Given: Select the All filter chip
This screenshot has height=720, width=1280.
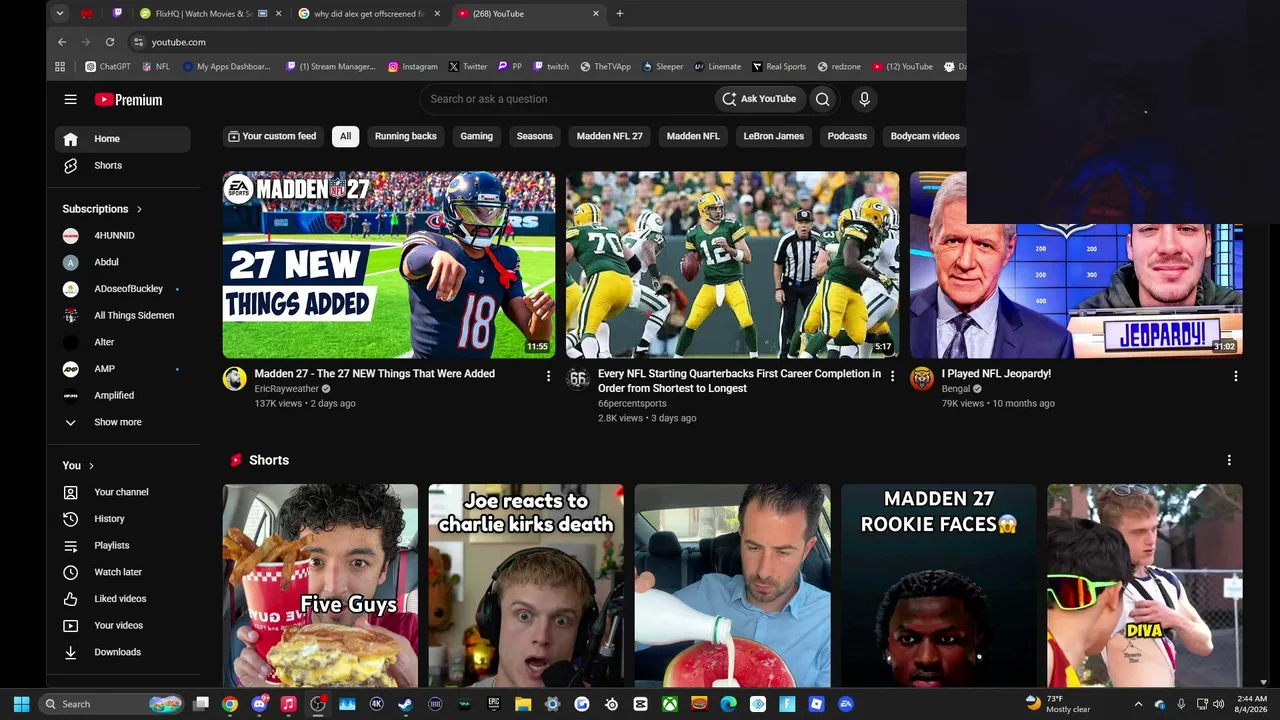Looking at the screenshot, I should (x=345, y=136).
